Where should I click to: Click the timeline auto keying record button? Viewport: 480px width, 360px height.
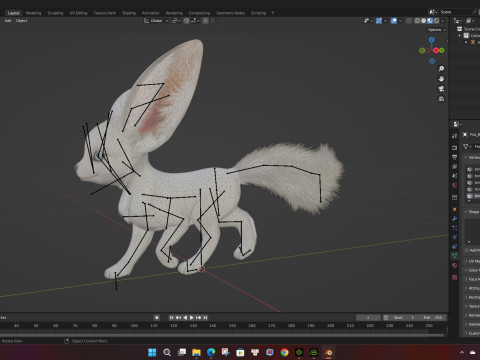point(157,317)
